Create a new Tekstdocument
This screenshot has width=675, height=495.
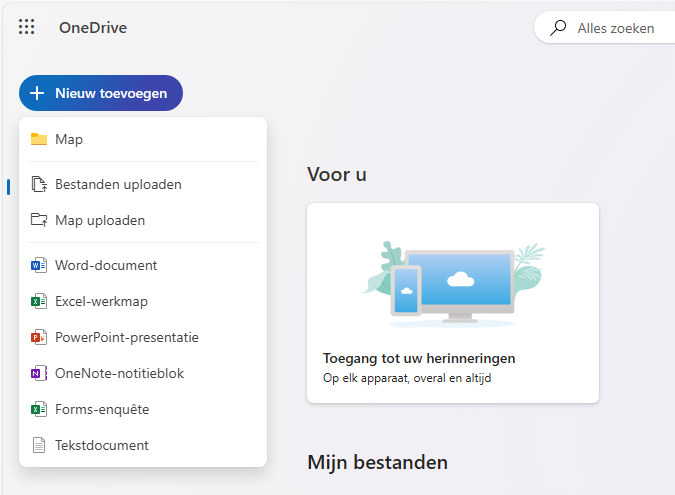click(143, 445)
